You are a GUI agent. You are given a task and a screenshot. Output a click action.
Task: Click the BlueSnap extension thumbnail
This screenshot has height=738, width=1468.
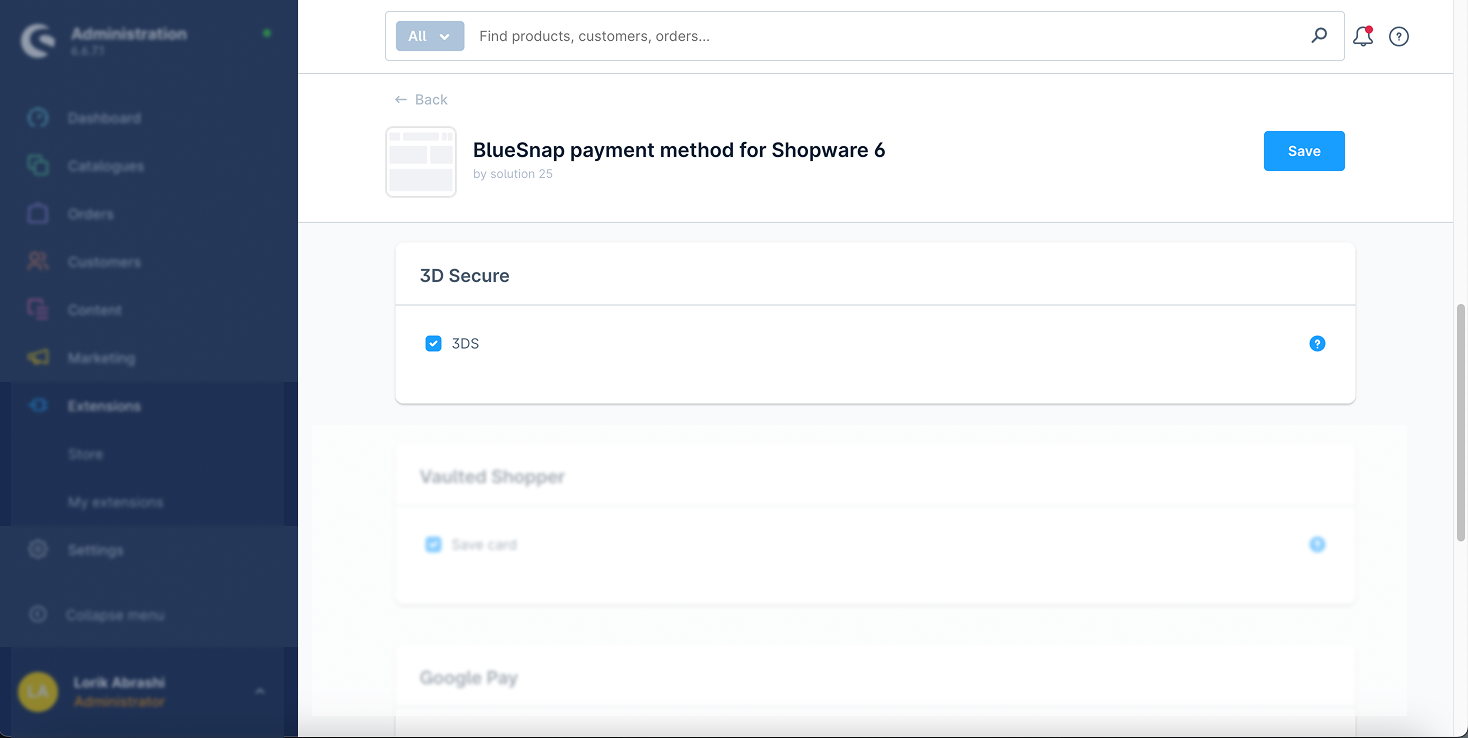click(421, 162)
